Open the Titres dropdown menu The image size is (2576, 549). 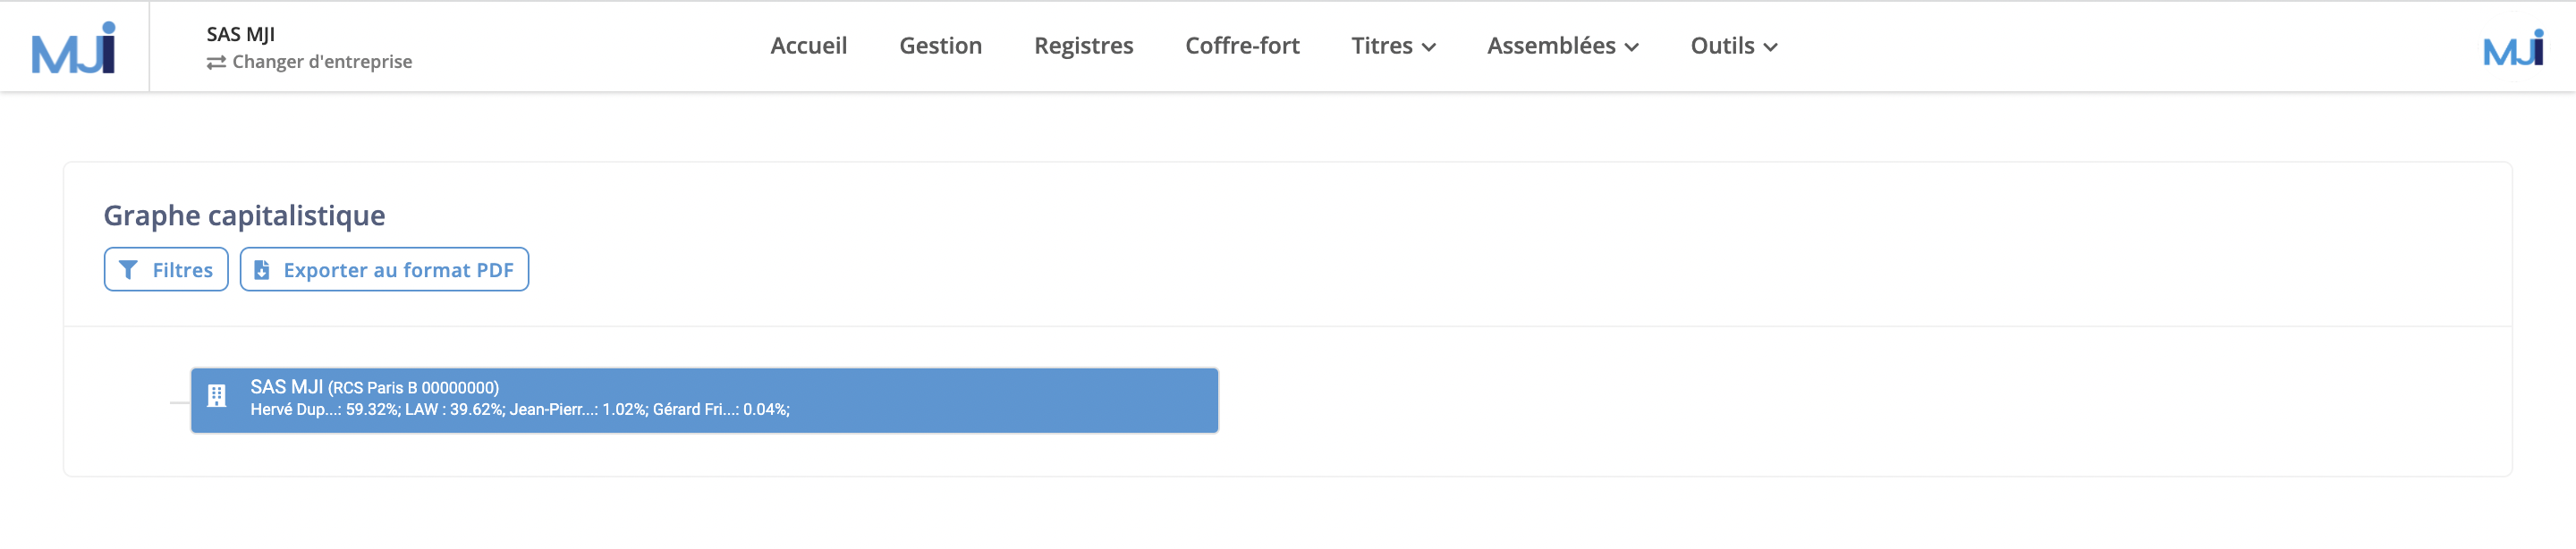[1393, 46]
